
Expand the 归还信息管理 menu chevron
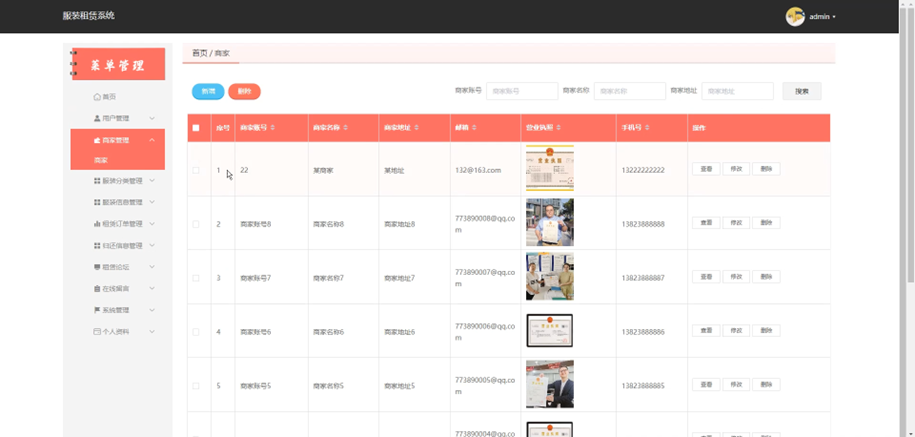pos(152,246)
